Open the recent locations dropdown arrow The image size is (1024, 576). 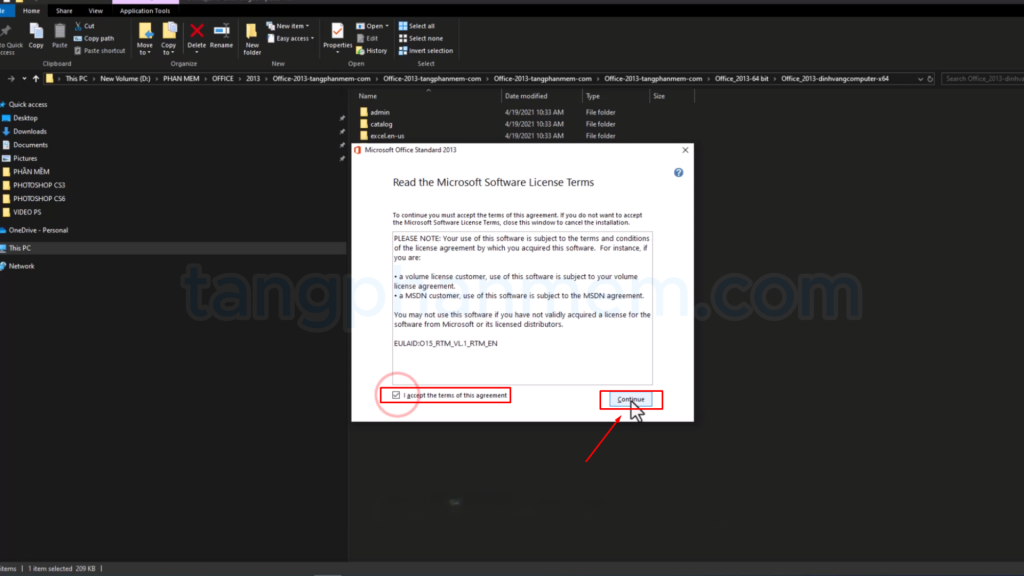[24, 78]
